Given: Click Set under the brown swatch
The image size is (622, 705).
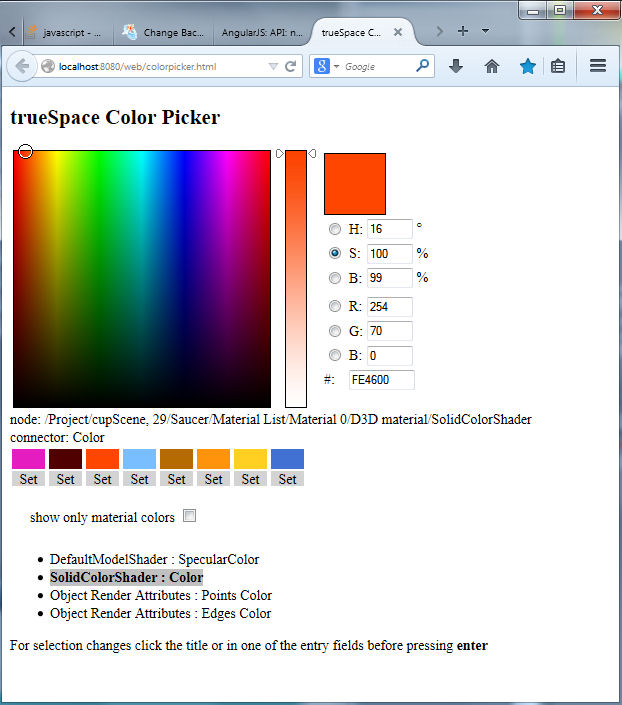Looking at the screenshot, I should (176, 479).
